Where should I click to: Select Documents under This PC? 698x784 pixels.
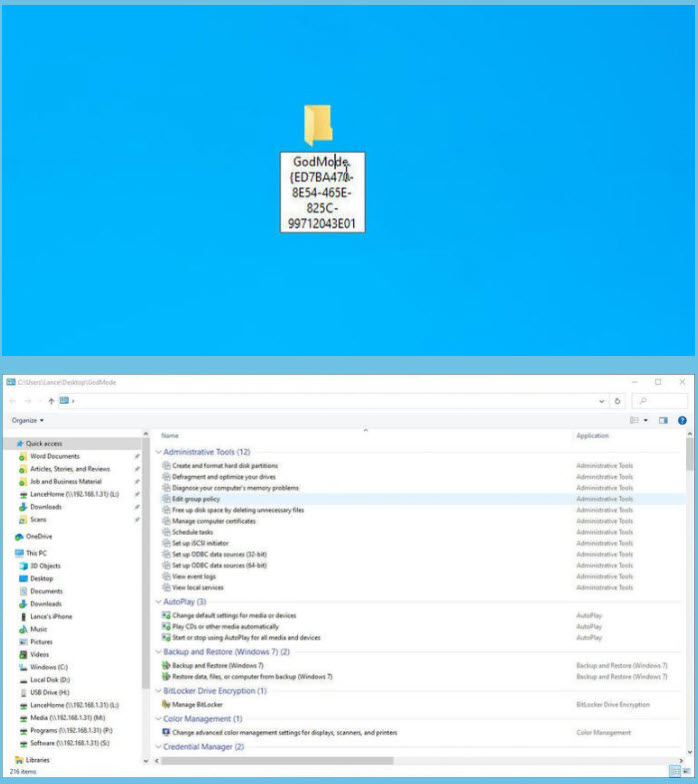[46, 591]
